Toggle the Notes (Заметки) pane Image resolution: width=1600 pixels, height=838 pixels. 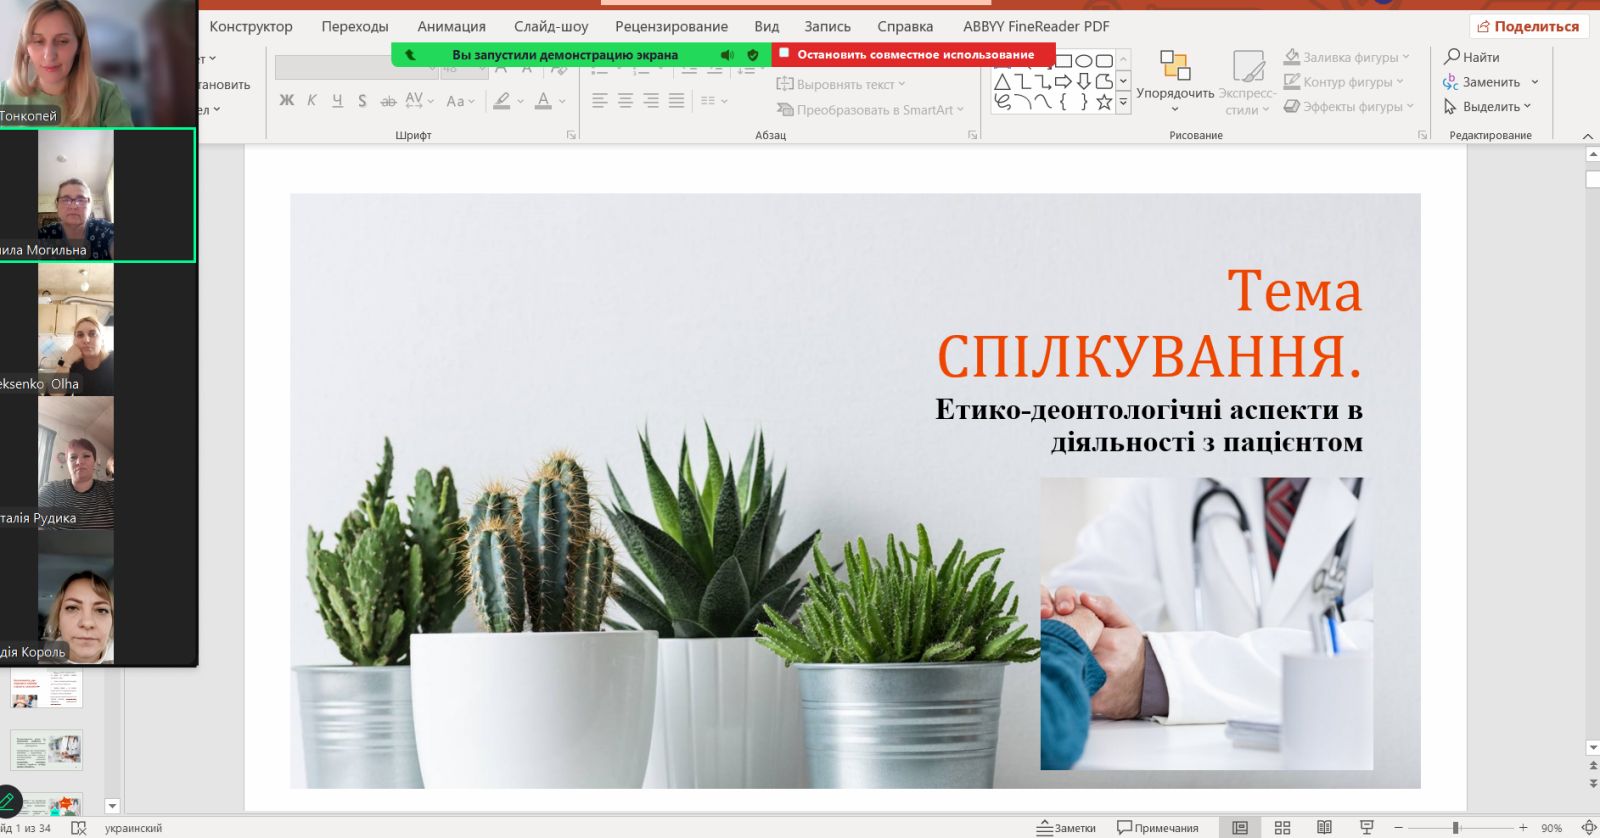coord(1066,827)
